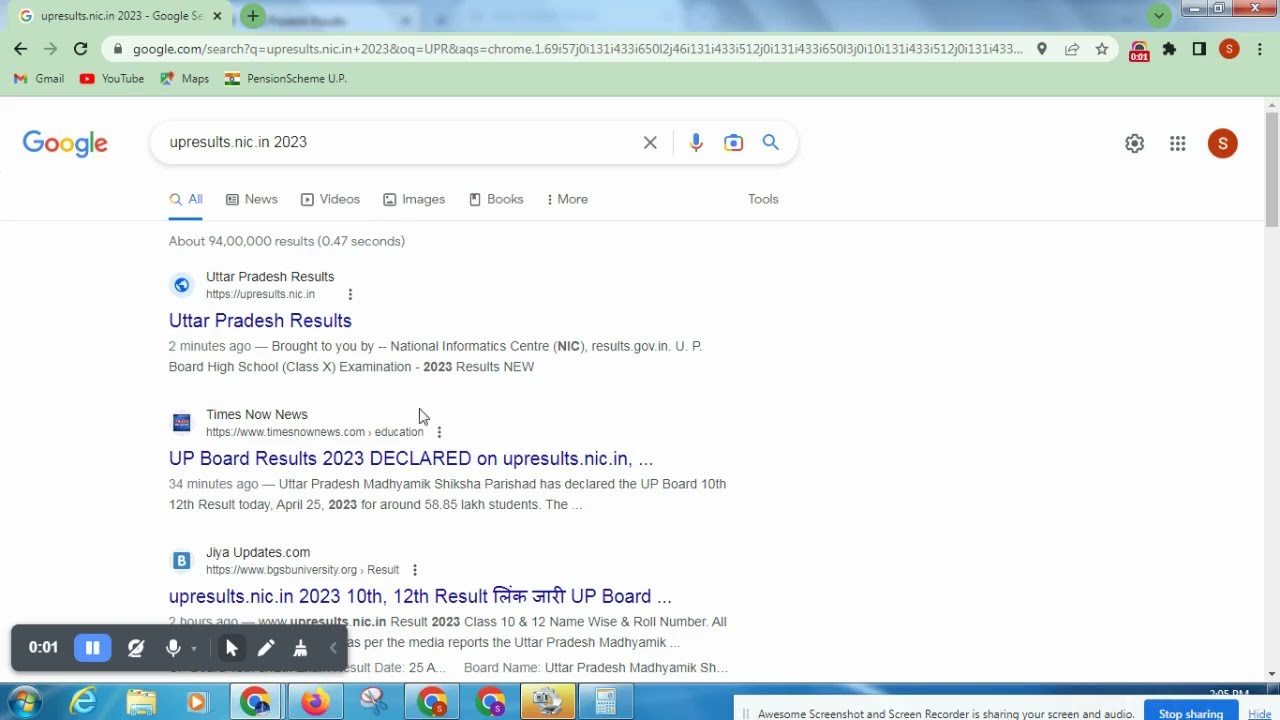Open the Awesome Screenshot recorder extension icon
Screen dimensions: 1280x720
pyautogui.click(x=1139, y=50)
